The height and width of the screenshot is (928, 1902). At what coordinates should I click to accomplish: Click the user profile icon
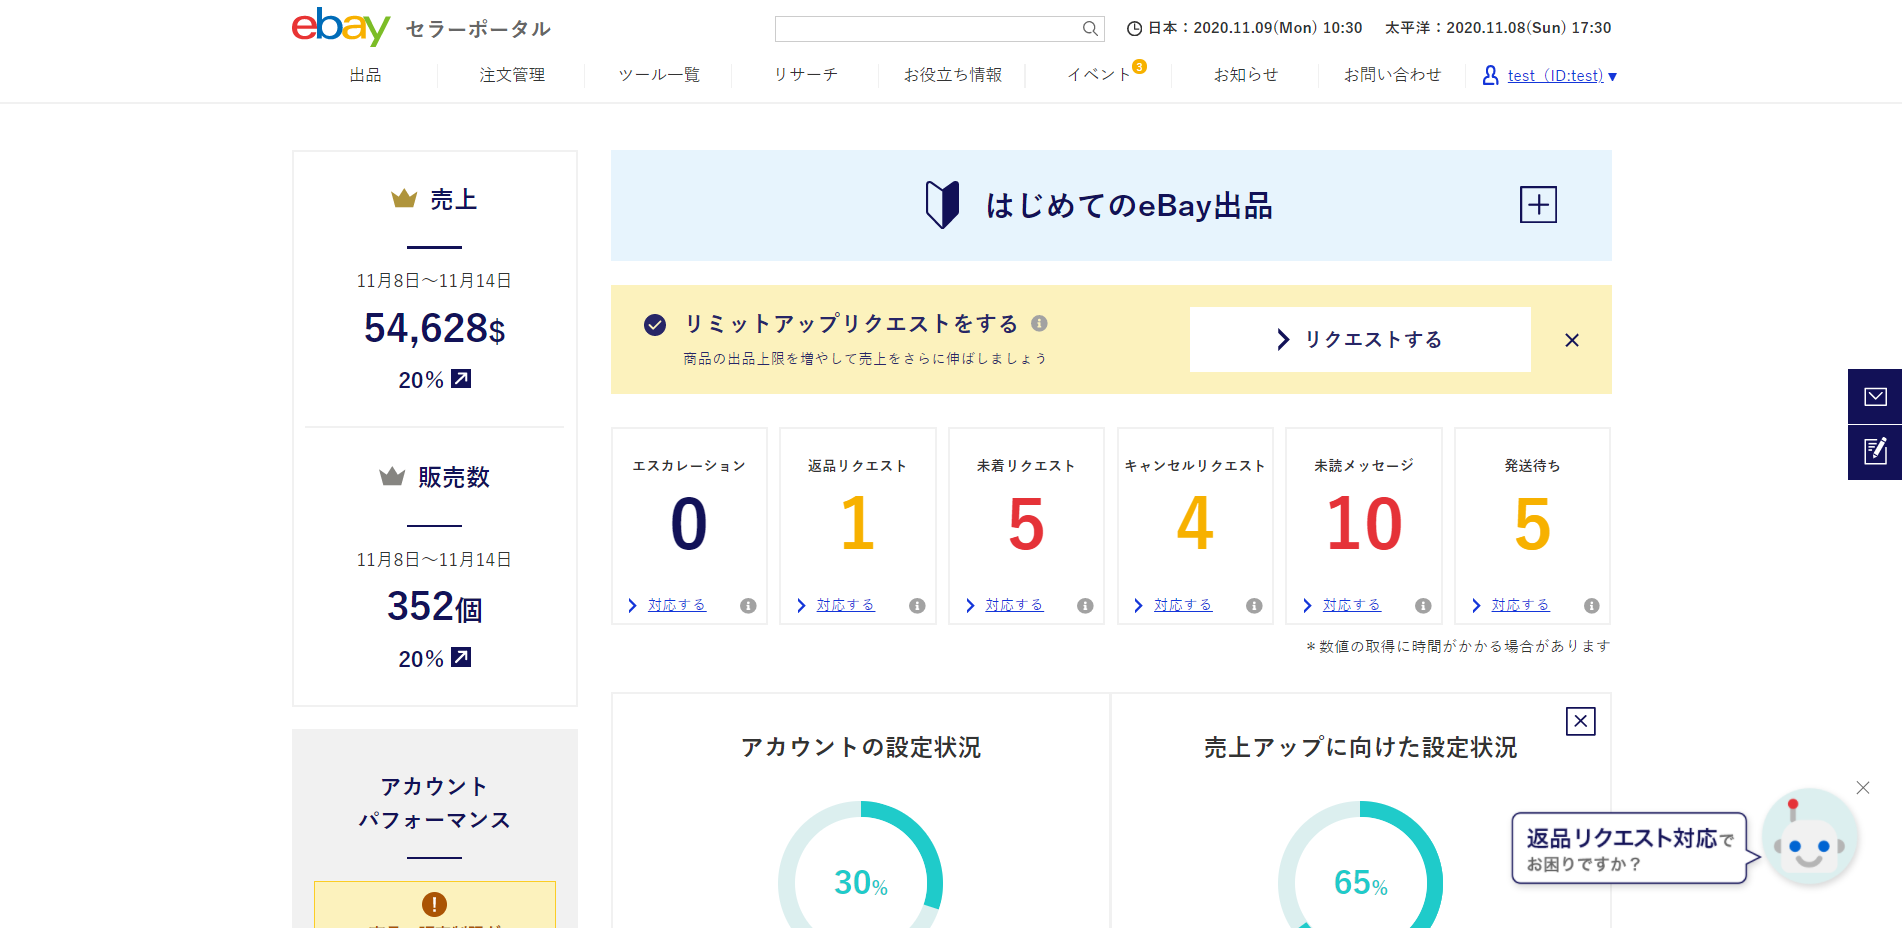tap(1490, 75)
